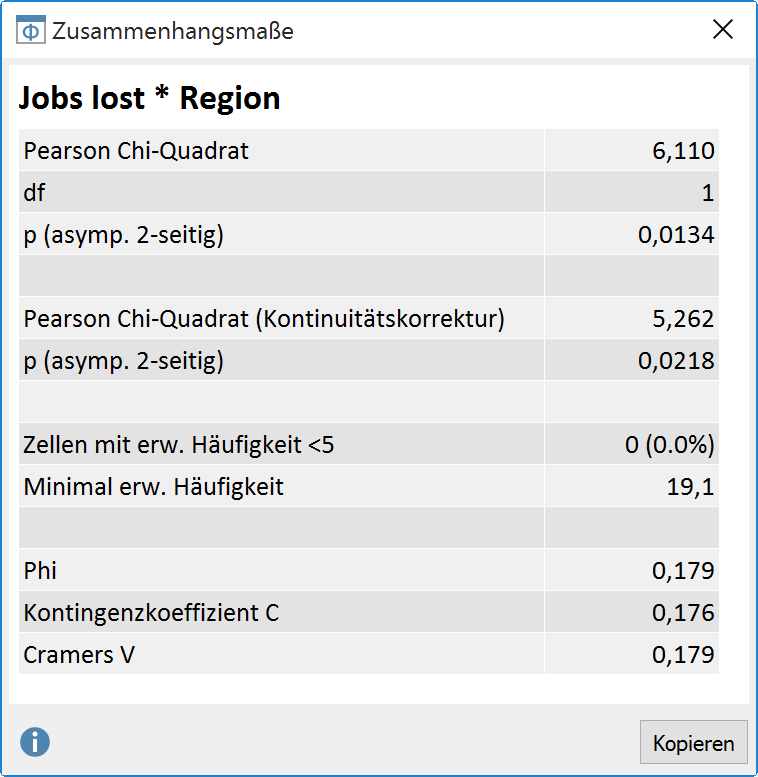758x777 pixels.
Task: Click the p value 0,0134
Action: click(x=677, y=235)
